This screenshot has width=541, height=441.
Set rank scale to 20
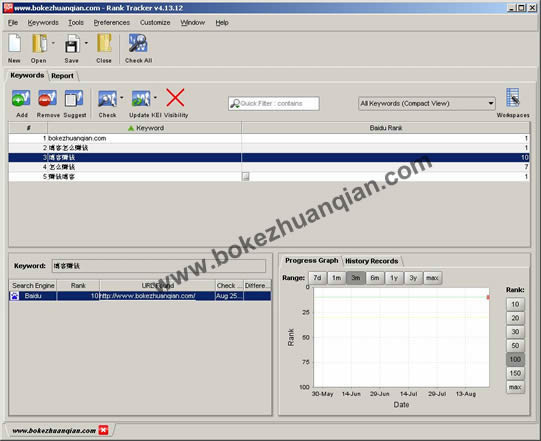[515, 318]
